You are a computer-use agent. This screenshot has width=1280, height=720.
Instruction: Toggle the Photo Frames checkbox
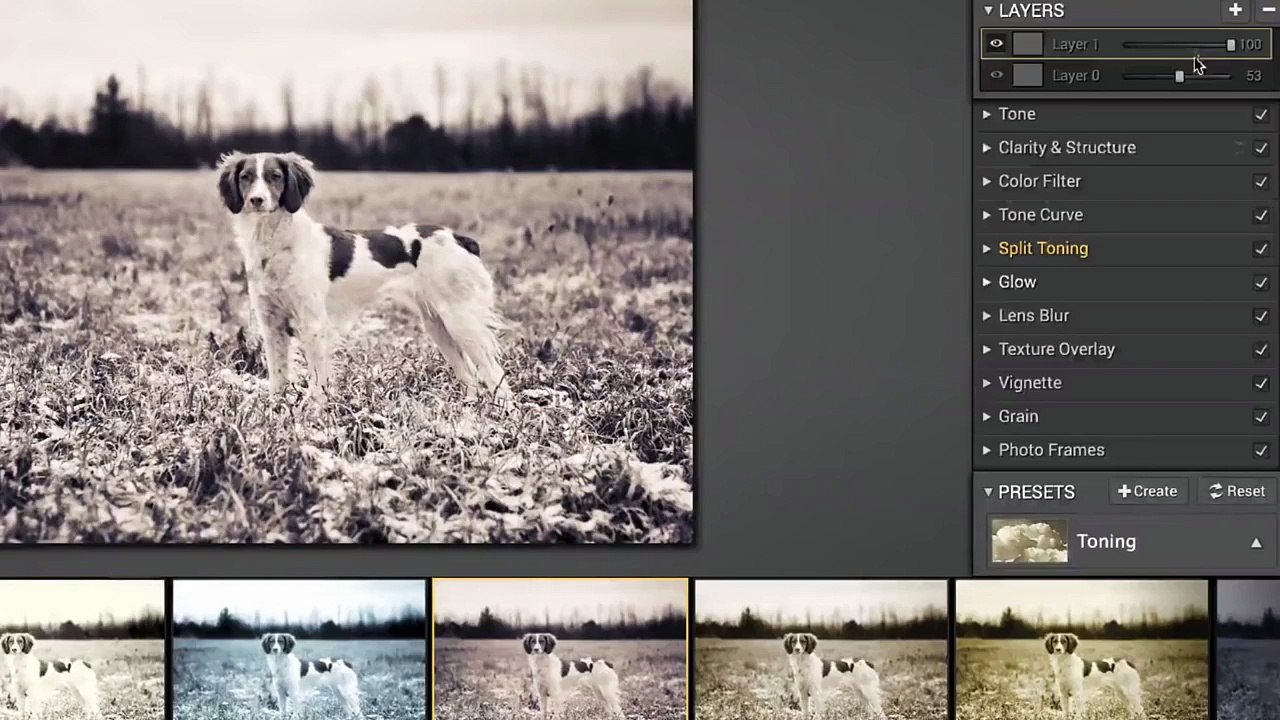pyautogui.click(x=1261, y=451)
